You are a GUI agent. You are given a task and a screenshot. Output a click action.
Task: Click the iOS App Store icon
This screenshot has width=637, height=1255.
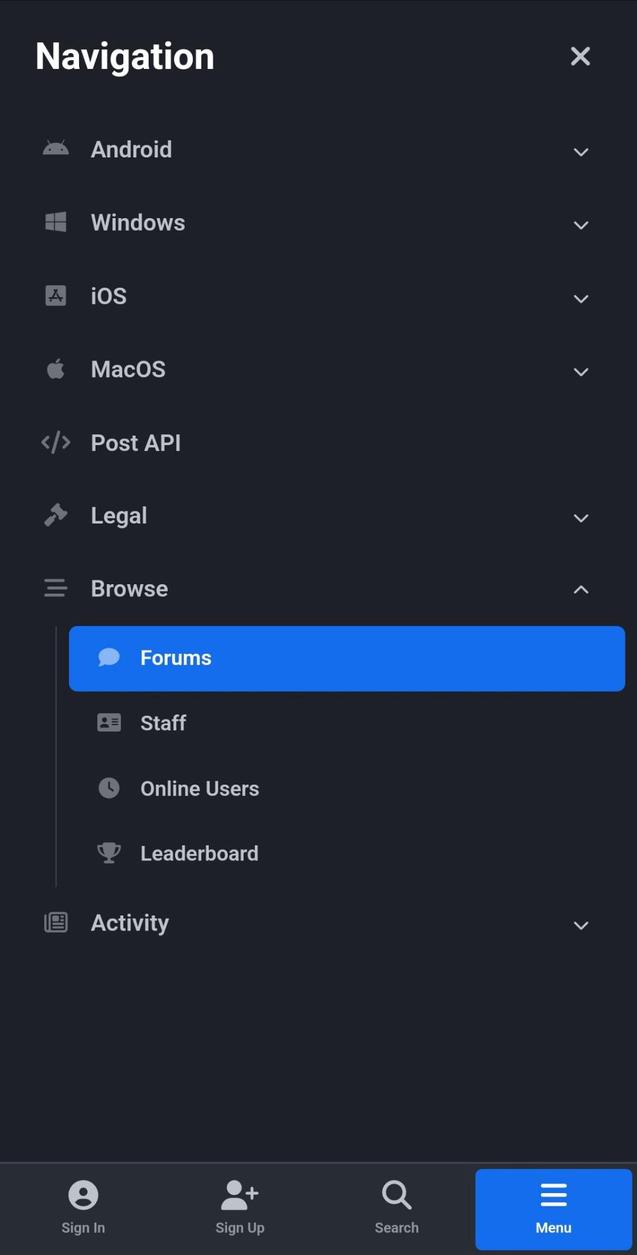click(55, 296)
